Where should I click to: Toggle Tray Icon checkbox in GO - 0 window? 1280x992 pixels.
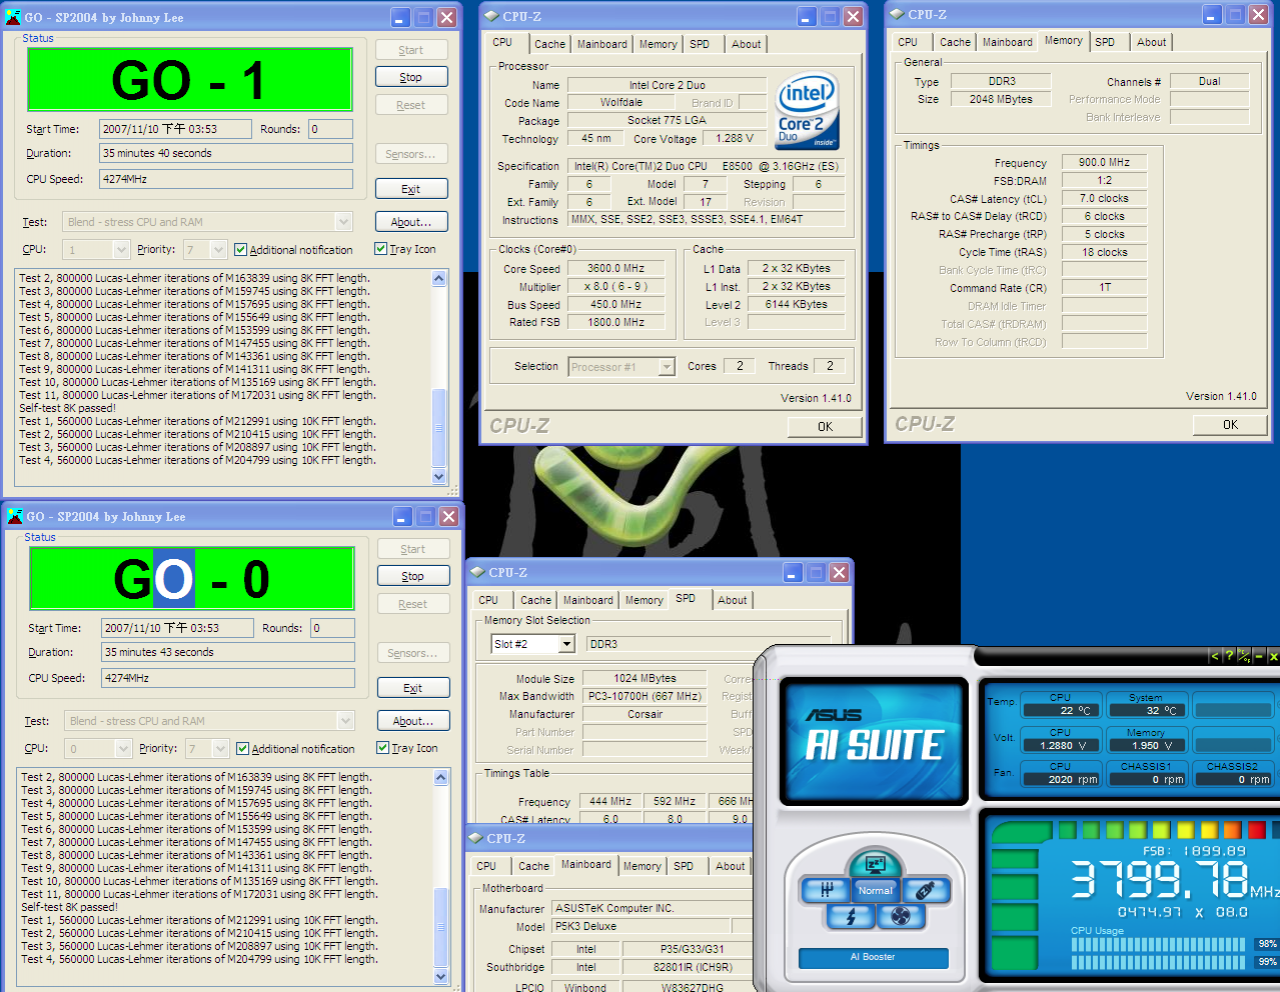point(383,747)
